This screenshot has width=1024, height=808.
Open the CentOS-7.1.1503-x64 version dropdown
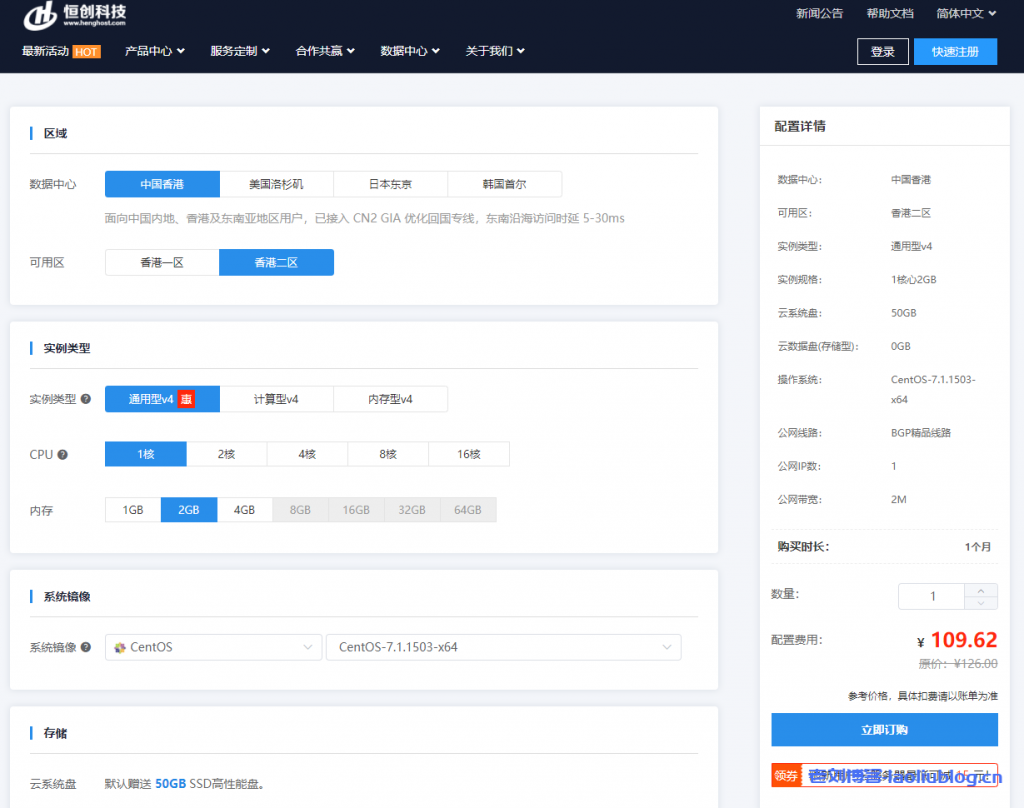point(503,647)
